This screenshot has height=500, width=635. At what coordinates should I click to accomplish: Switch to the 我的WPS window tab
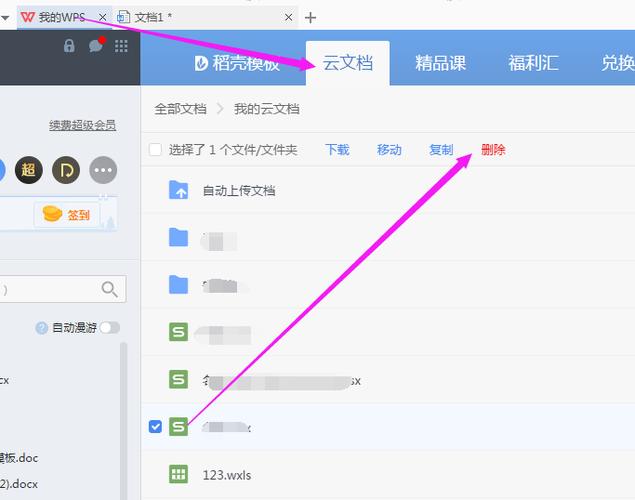point(64,17)
